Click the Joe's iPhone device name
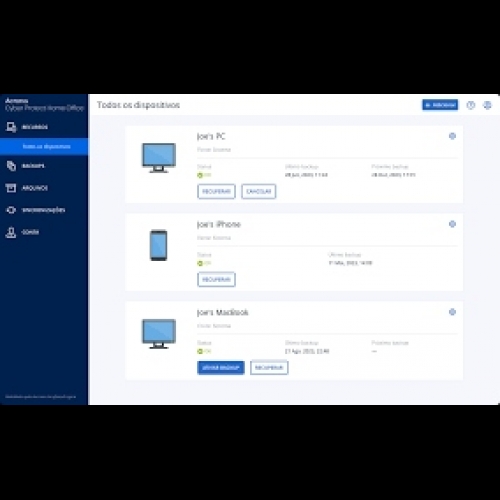Screen dimensions: 500x500 click(219, 224)
